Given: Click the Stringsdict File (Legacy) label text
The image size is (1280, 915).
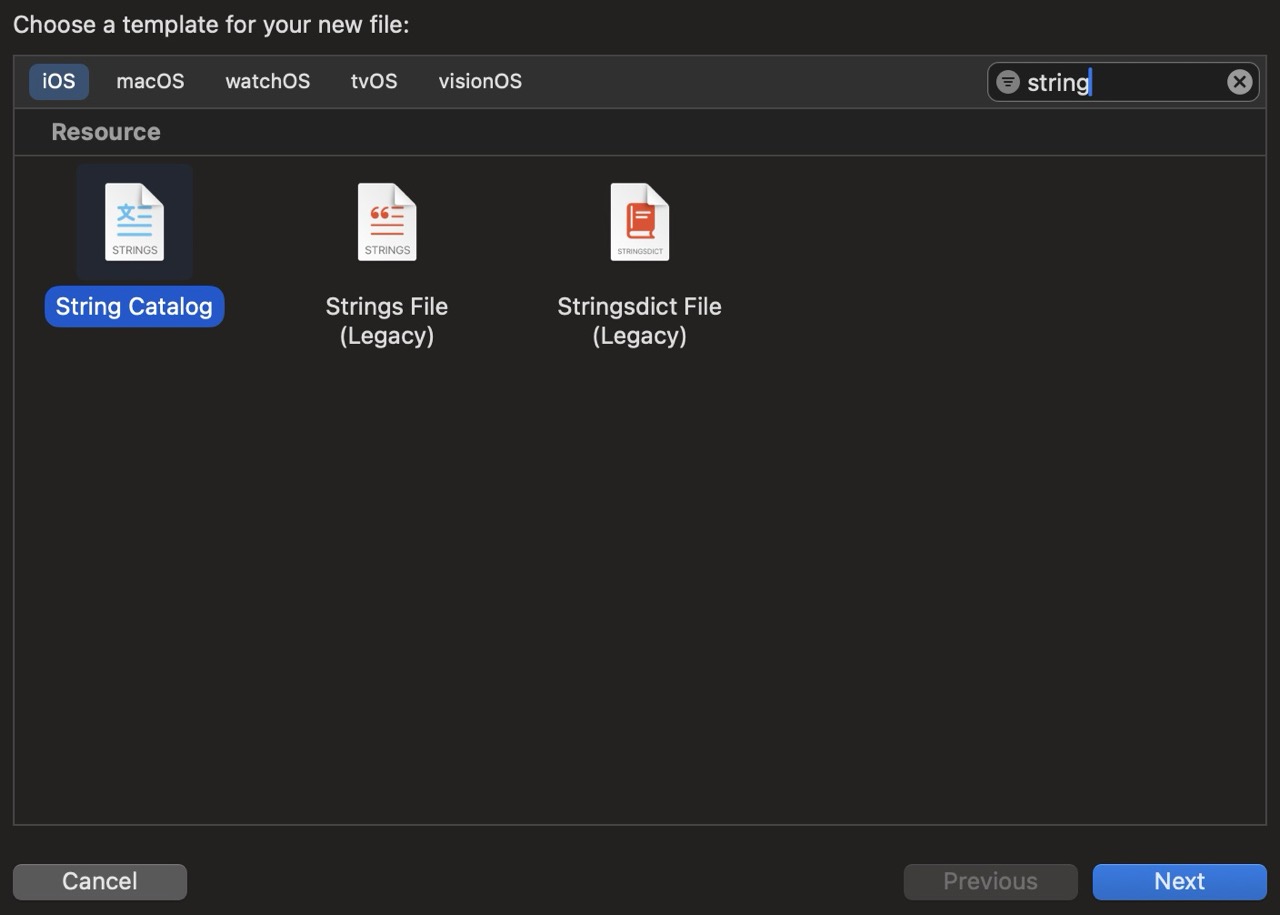Looking at the screenshot, I should tap(640, 320).
